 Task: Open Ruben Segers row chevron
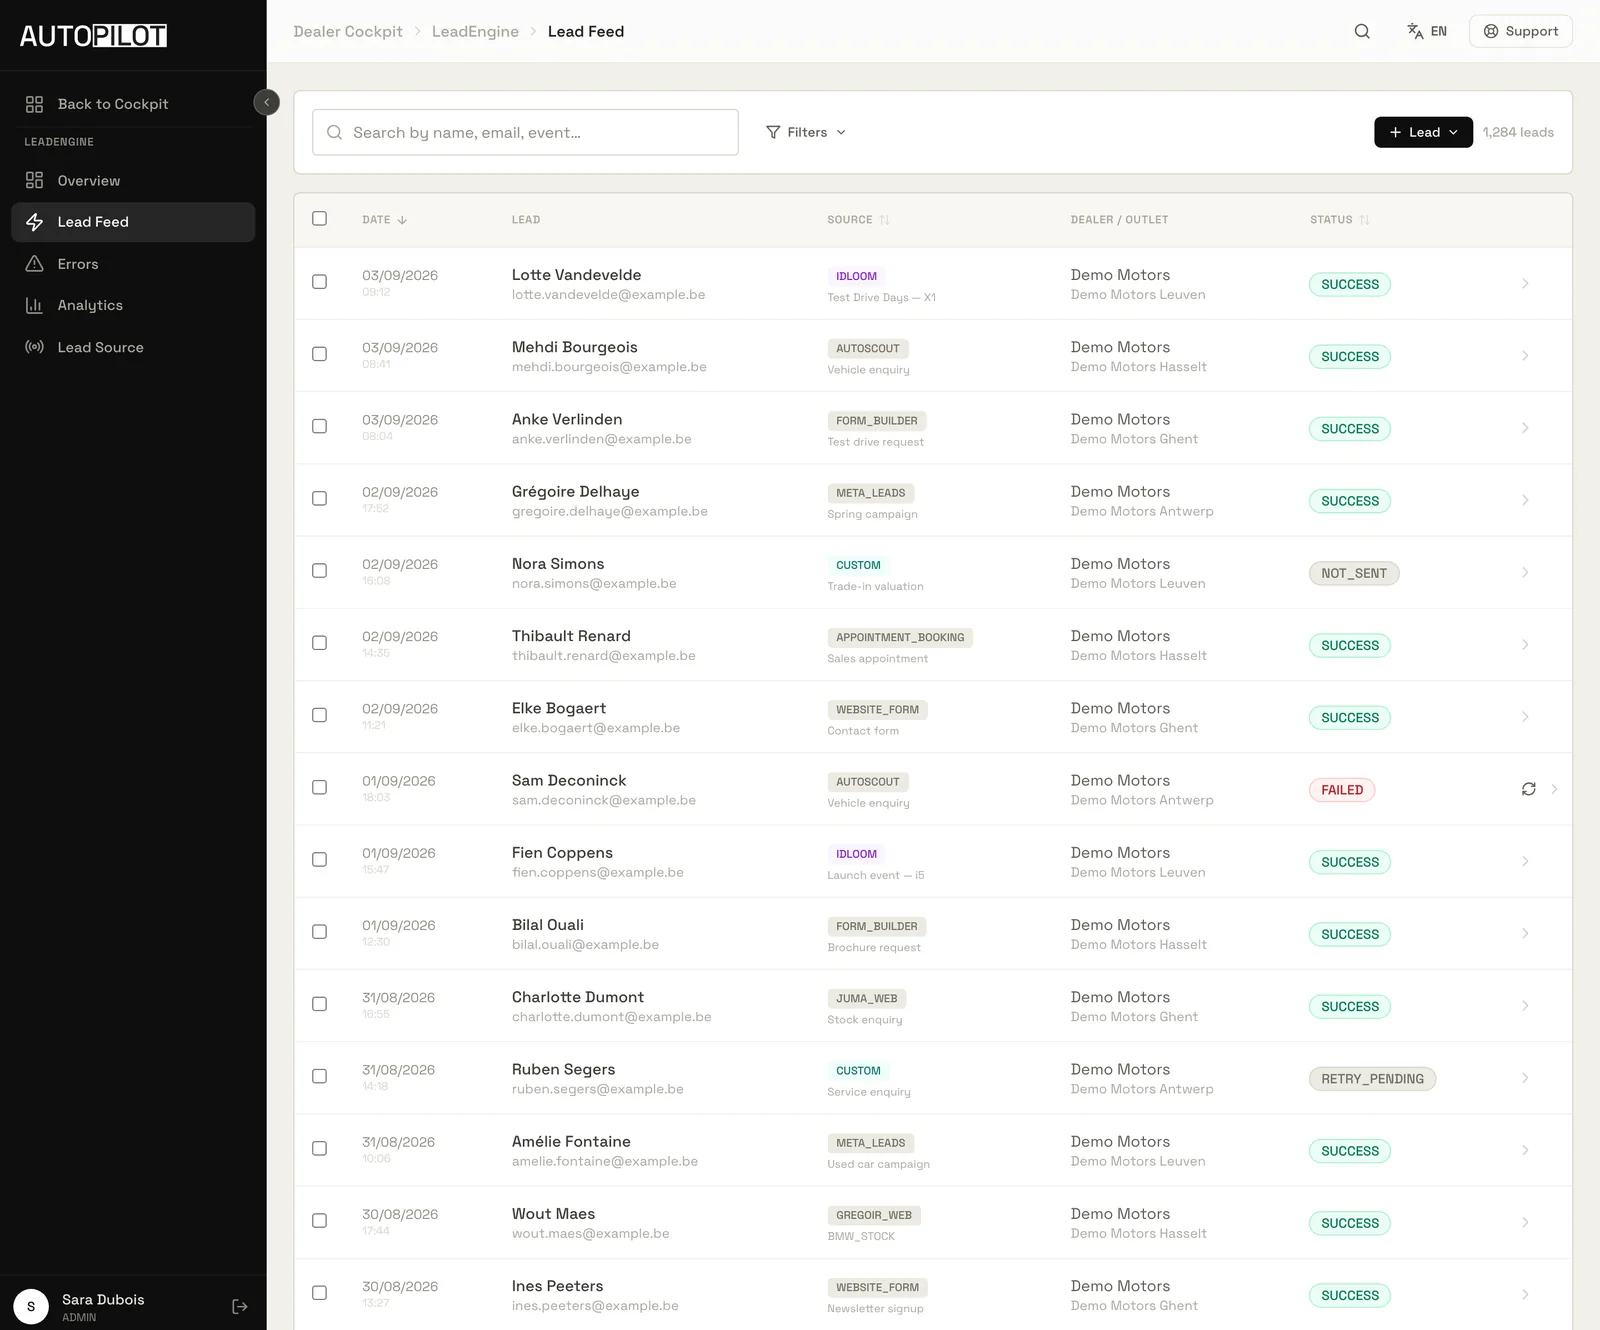coord(1525,1078)
